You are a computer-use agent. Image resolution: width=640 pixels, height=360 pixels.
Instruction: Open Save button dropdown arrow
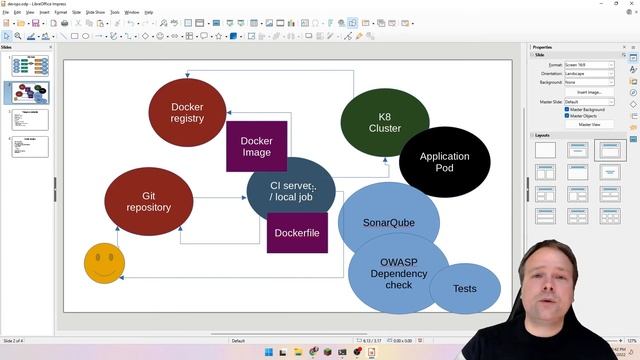click(43, 24)
